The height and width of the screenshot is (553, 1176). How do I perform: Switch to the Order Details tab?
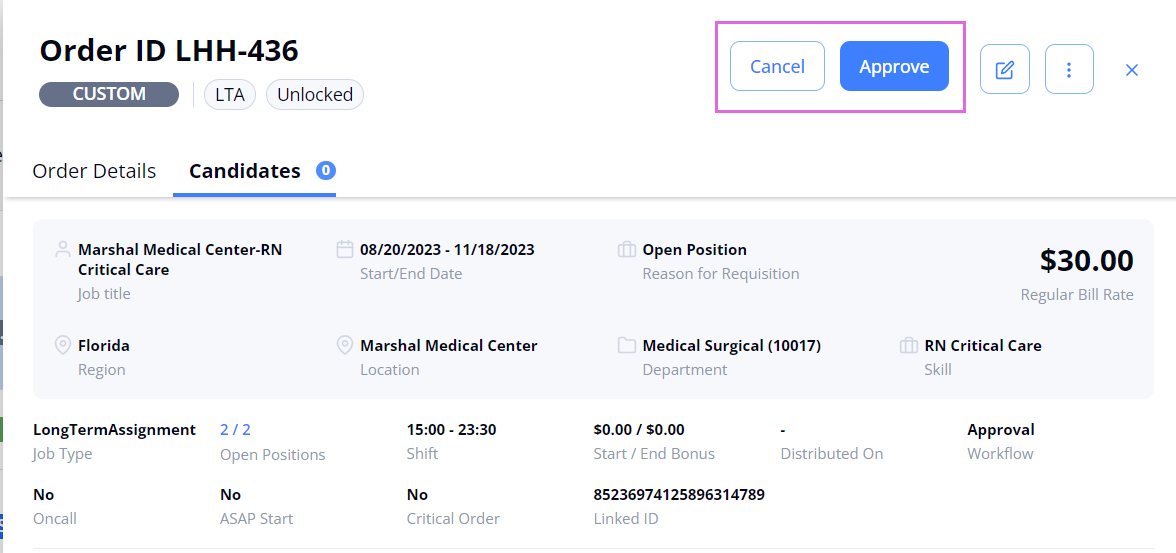pos(94,171)
